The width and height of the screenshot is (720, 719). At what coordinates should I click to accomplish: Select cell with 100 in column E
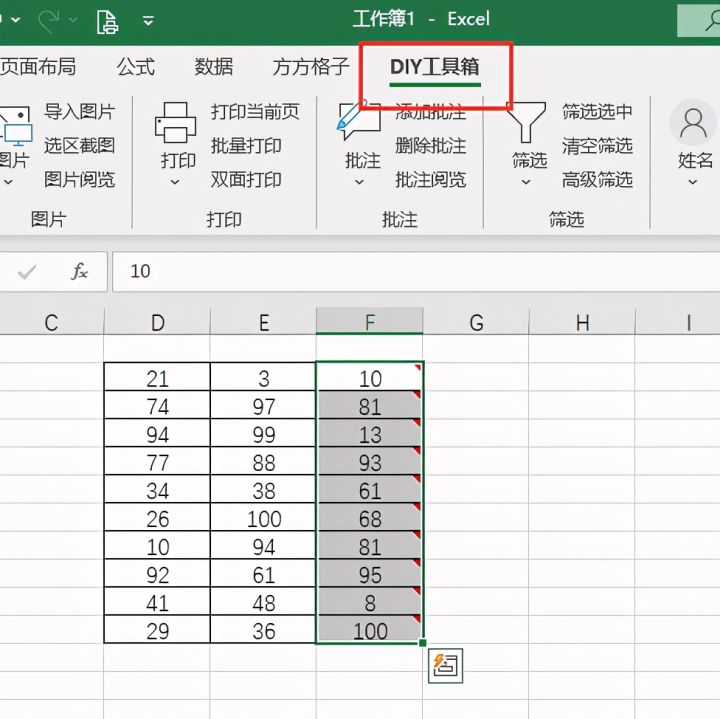[264, 517]
